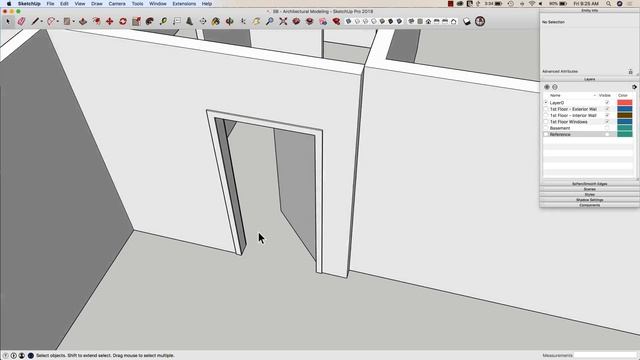
Task: Open the Edit menu
Action: [x=64, y=4]
